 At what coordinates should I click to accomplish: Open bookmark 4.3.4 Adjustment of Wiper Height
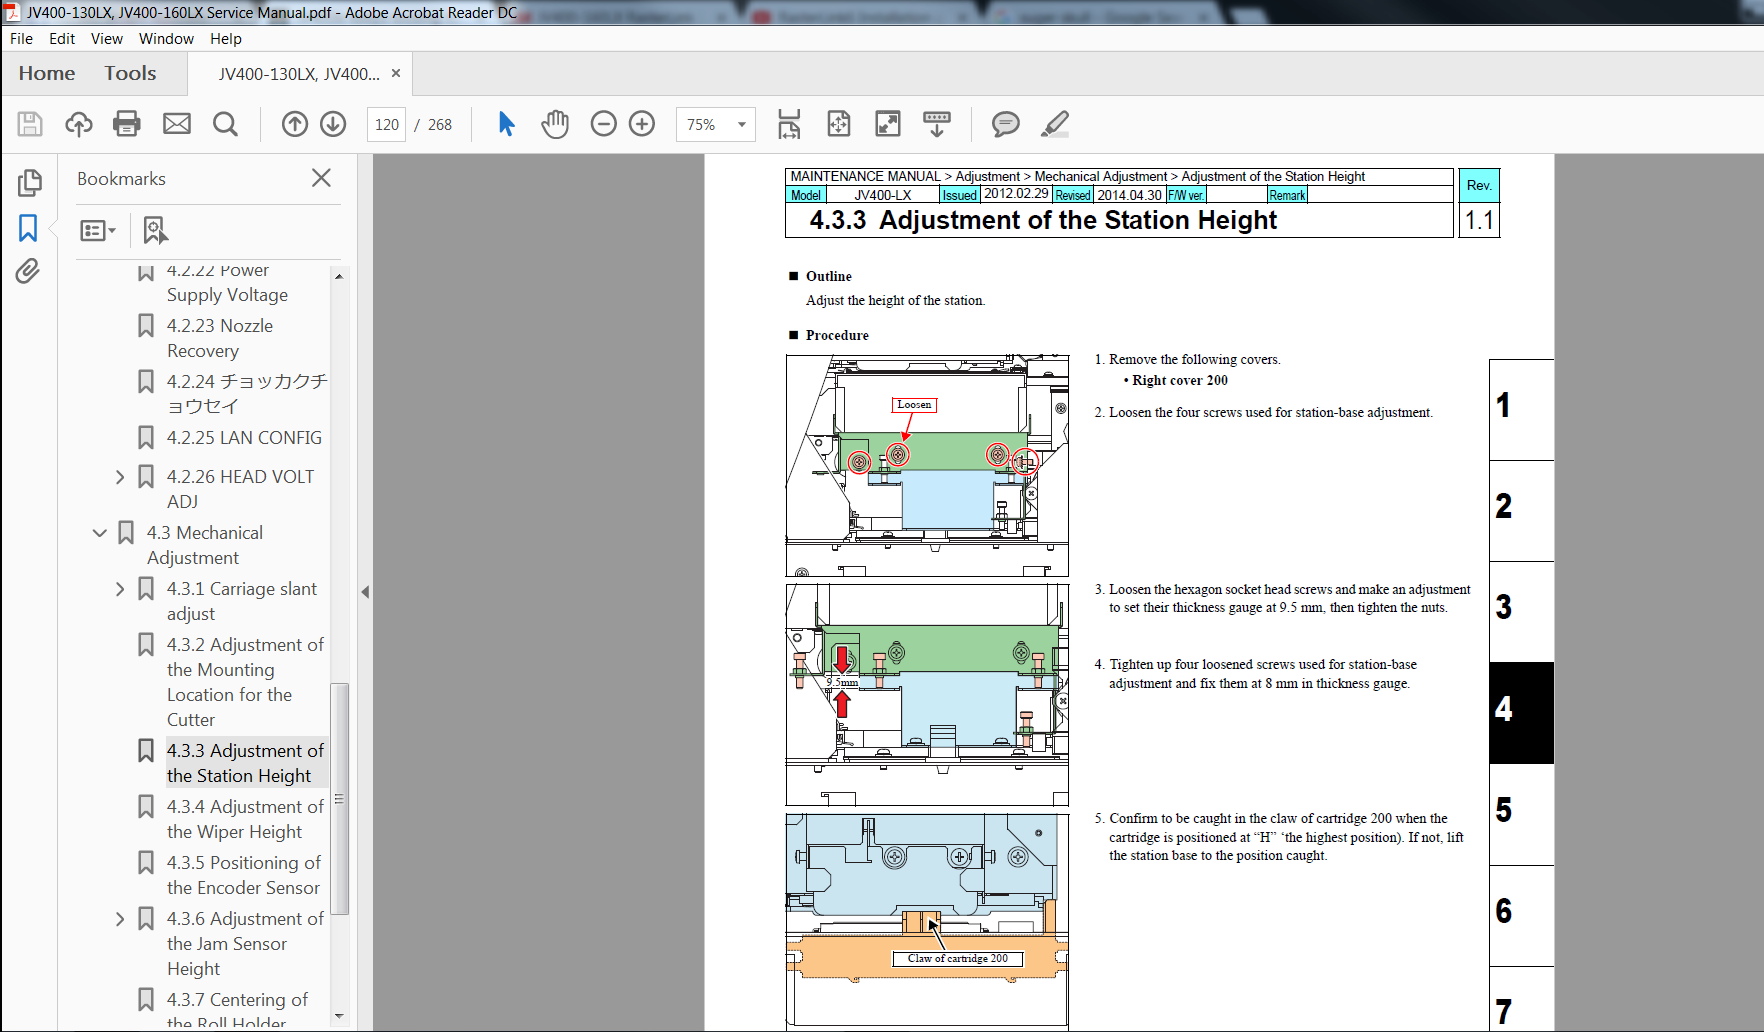tap(245, 819)
